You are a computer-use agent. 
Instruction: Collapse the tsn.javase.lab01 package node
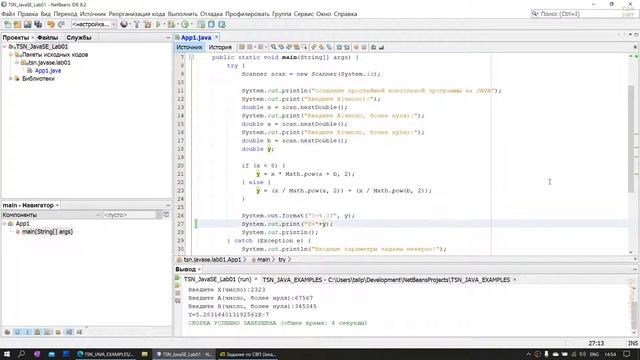[17, 62]
